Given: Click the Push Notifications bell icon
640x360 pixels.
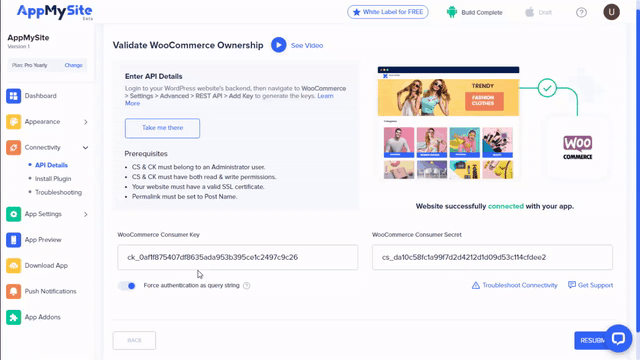Looking at the screenshot, I should point(13,291).
